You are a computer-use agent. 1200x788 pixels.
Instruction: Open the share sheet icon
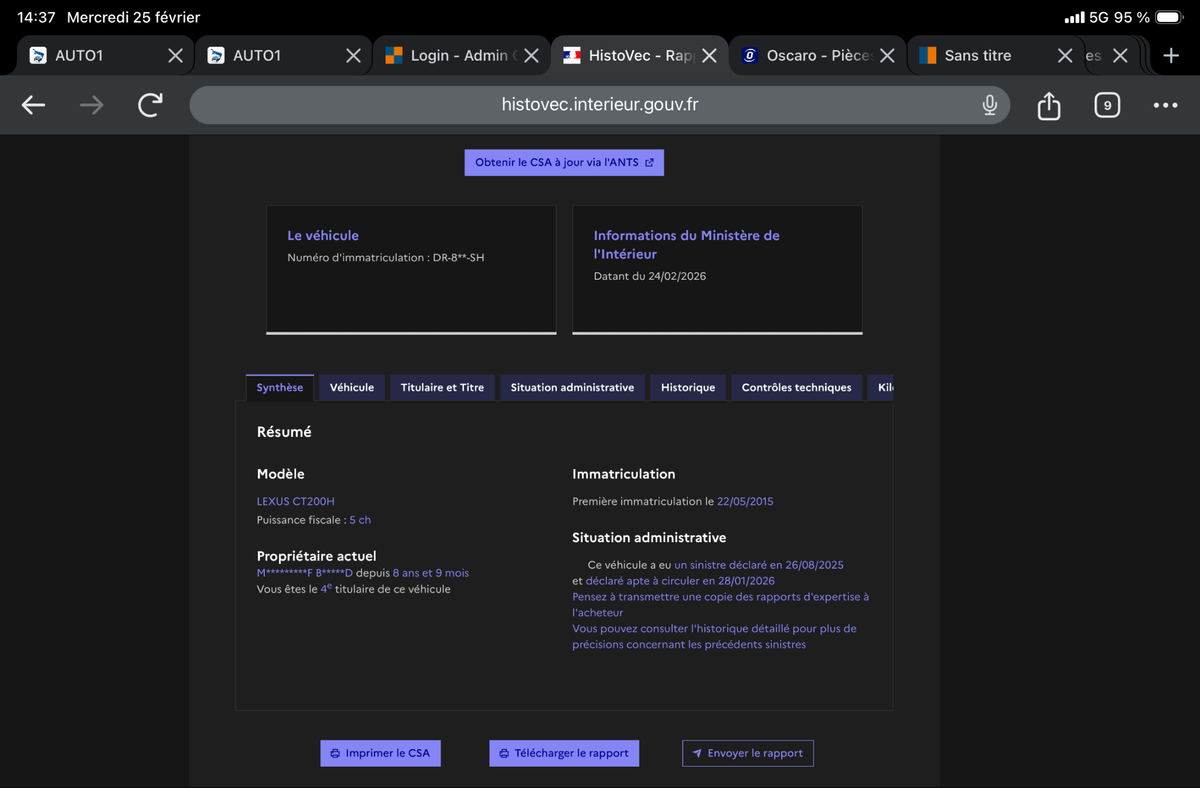pos(1048,105)
